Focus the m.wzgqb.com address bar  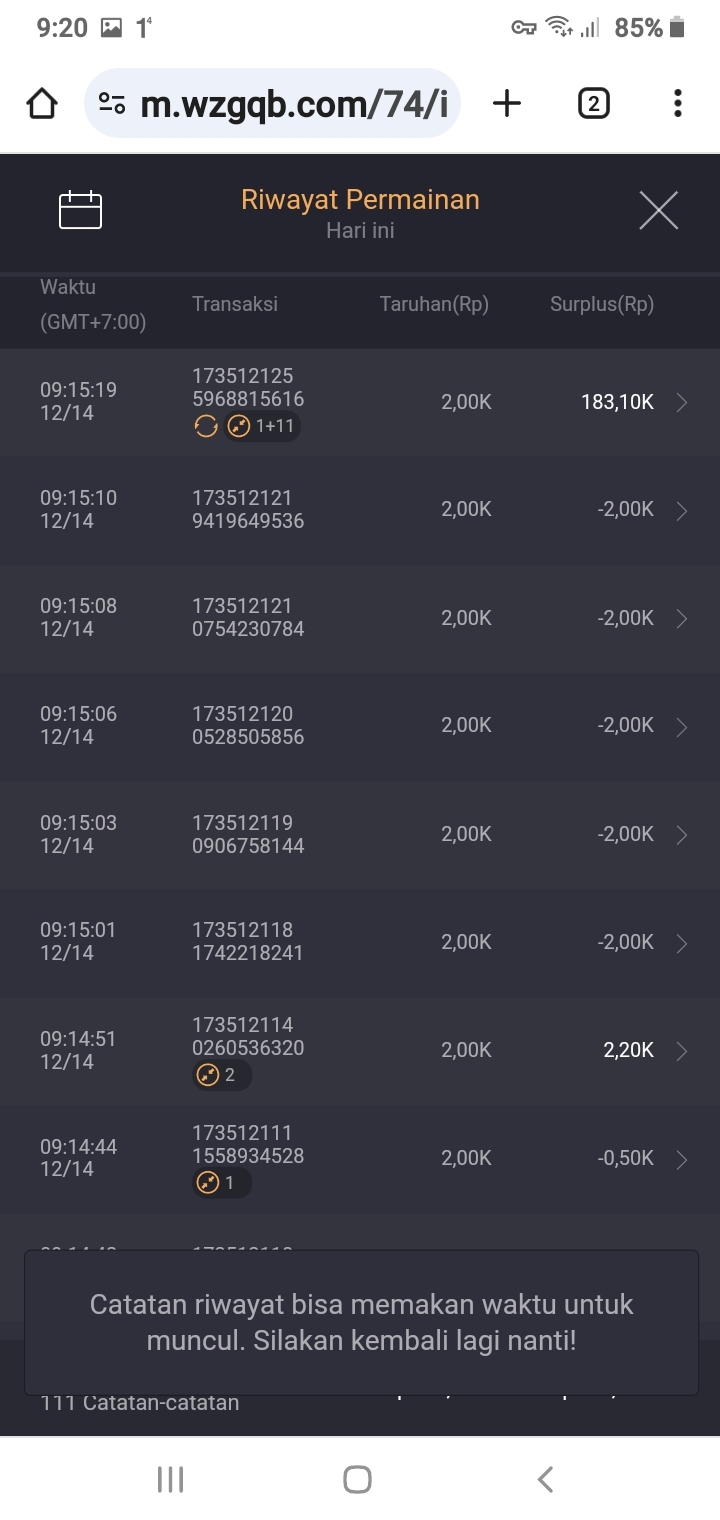pyautogui.click(x=295, y=103)
